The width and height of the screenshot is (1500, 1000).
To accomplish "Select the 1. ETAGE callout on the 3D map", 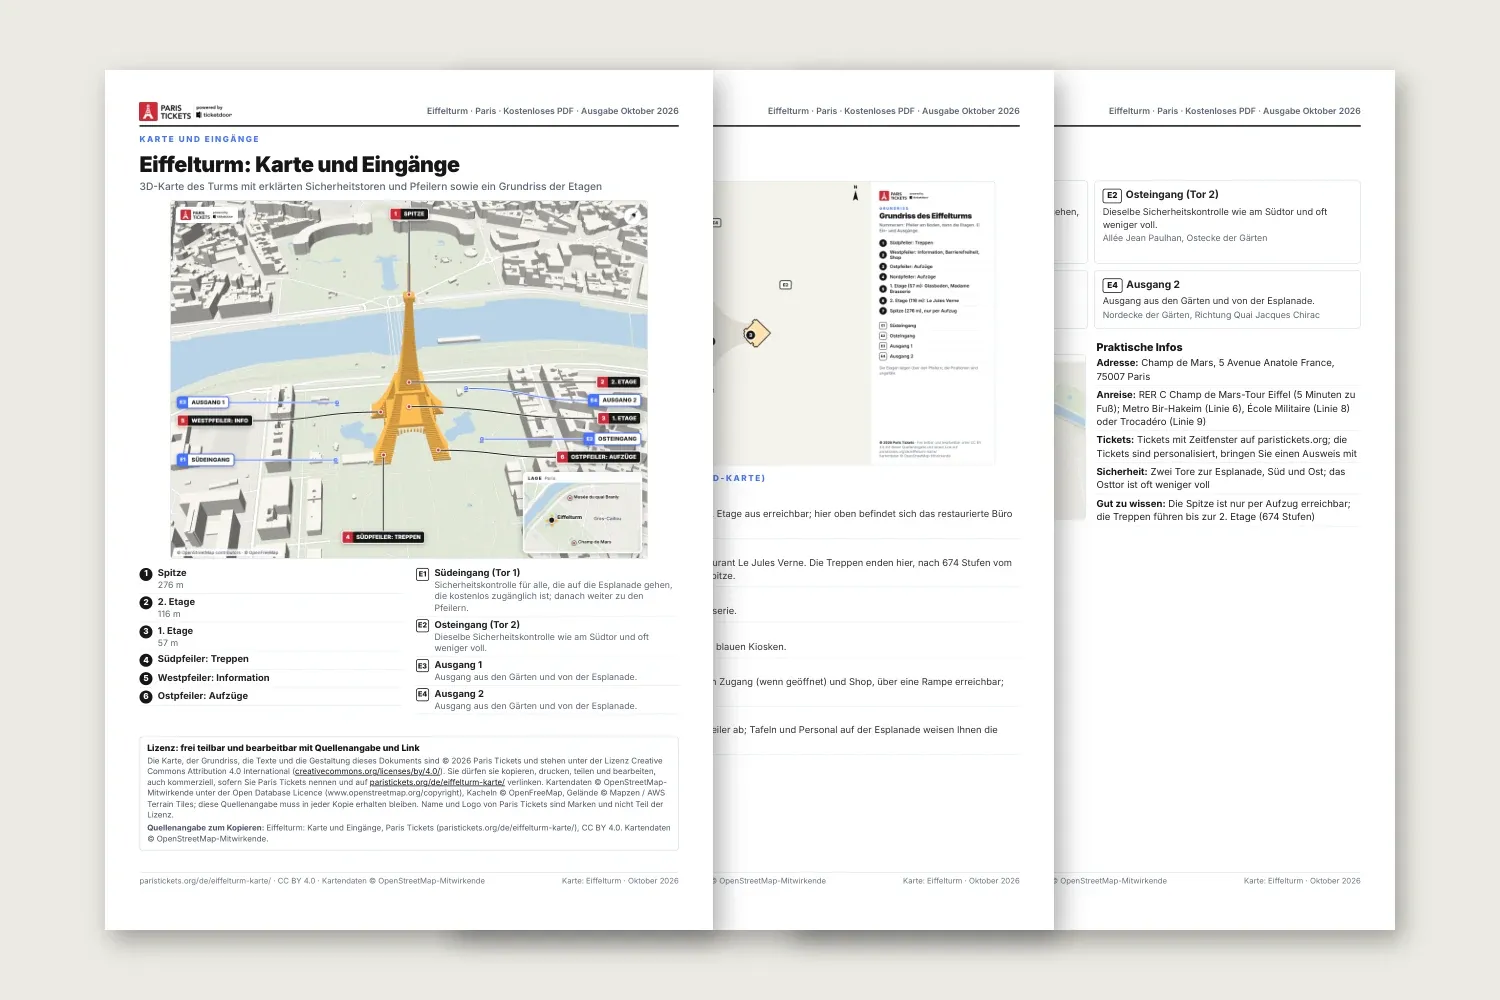I will 618,418.
